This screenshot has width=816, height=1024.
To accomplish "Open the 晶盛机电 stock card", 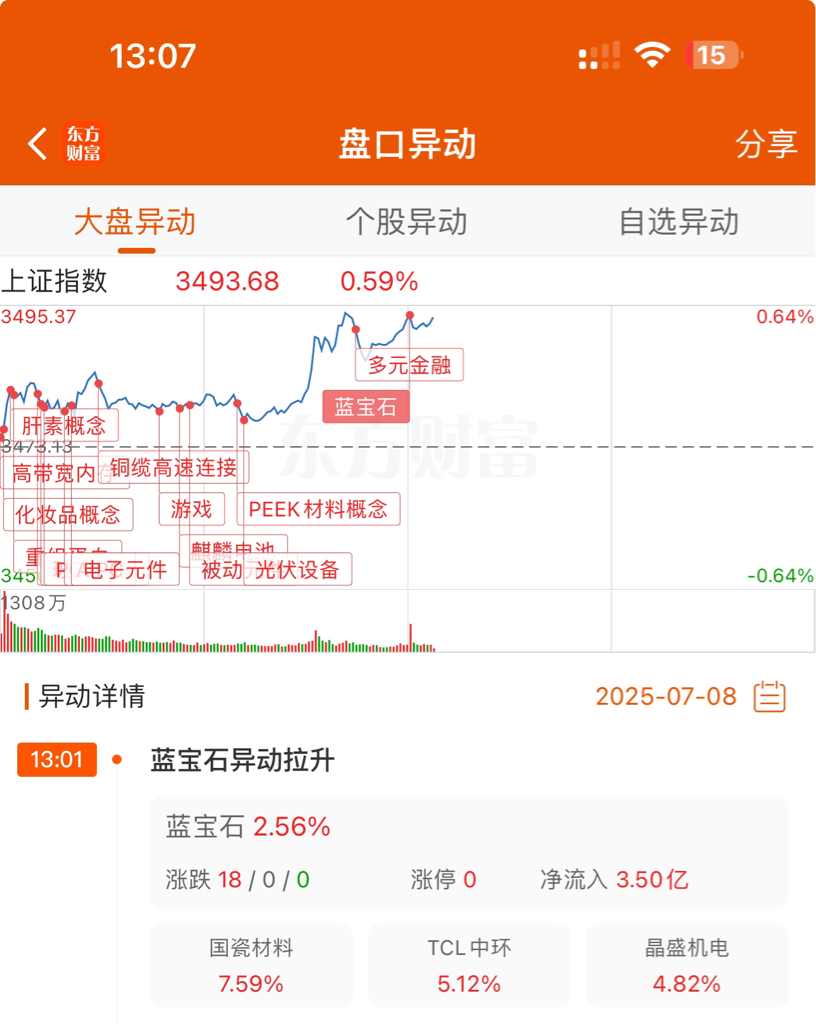I will point(687,965).
